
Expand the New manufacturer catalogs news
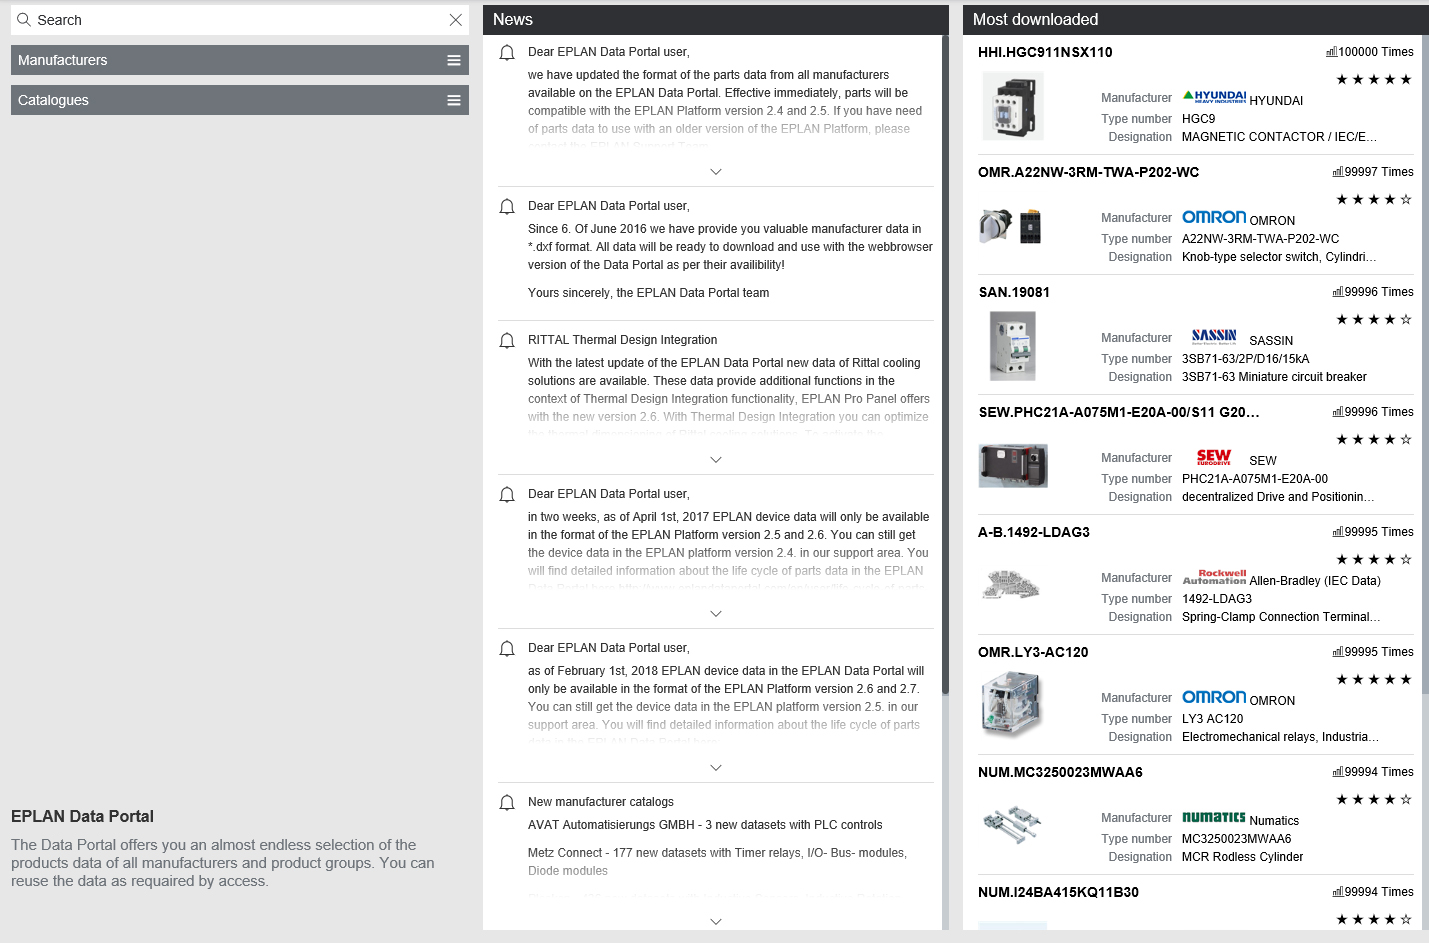click(716, 921)
